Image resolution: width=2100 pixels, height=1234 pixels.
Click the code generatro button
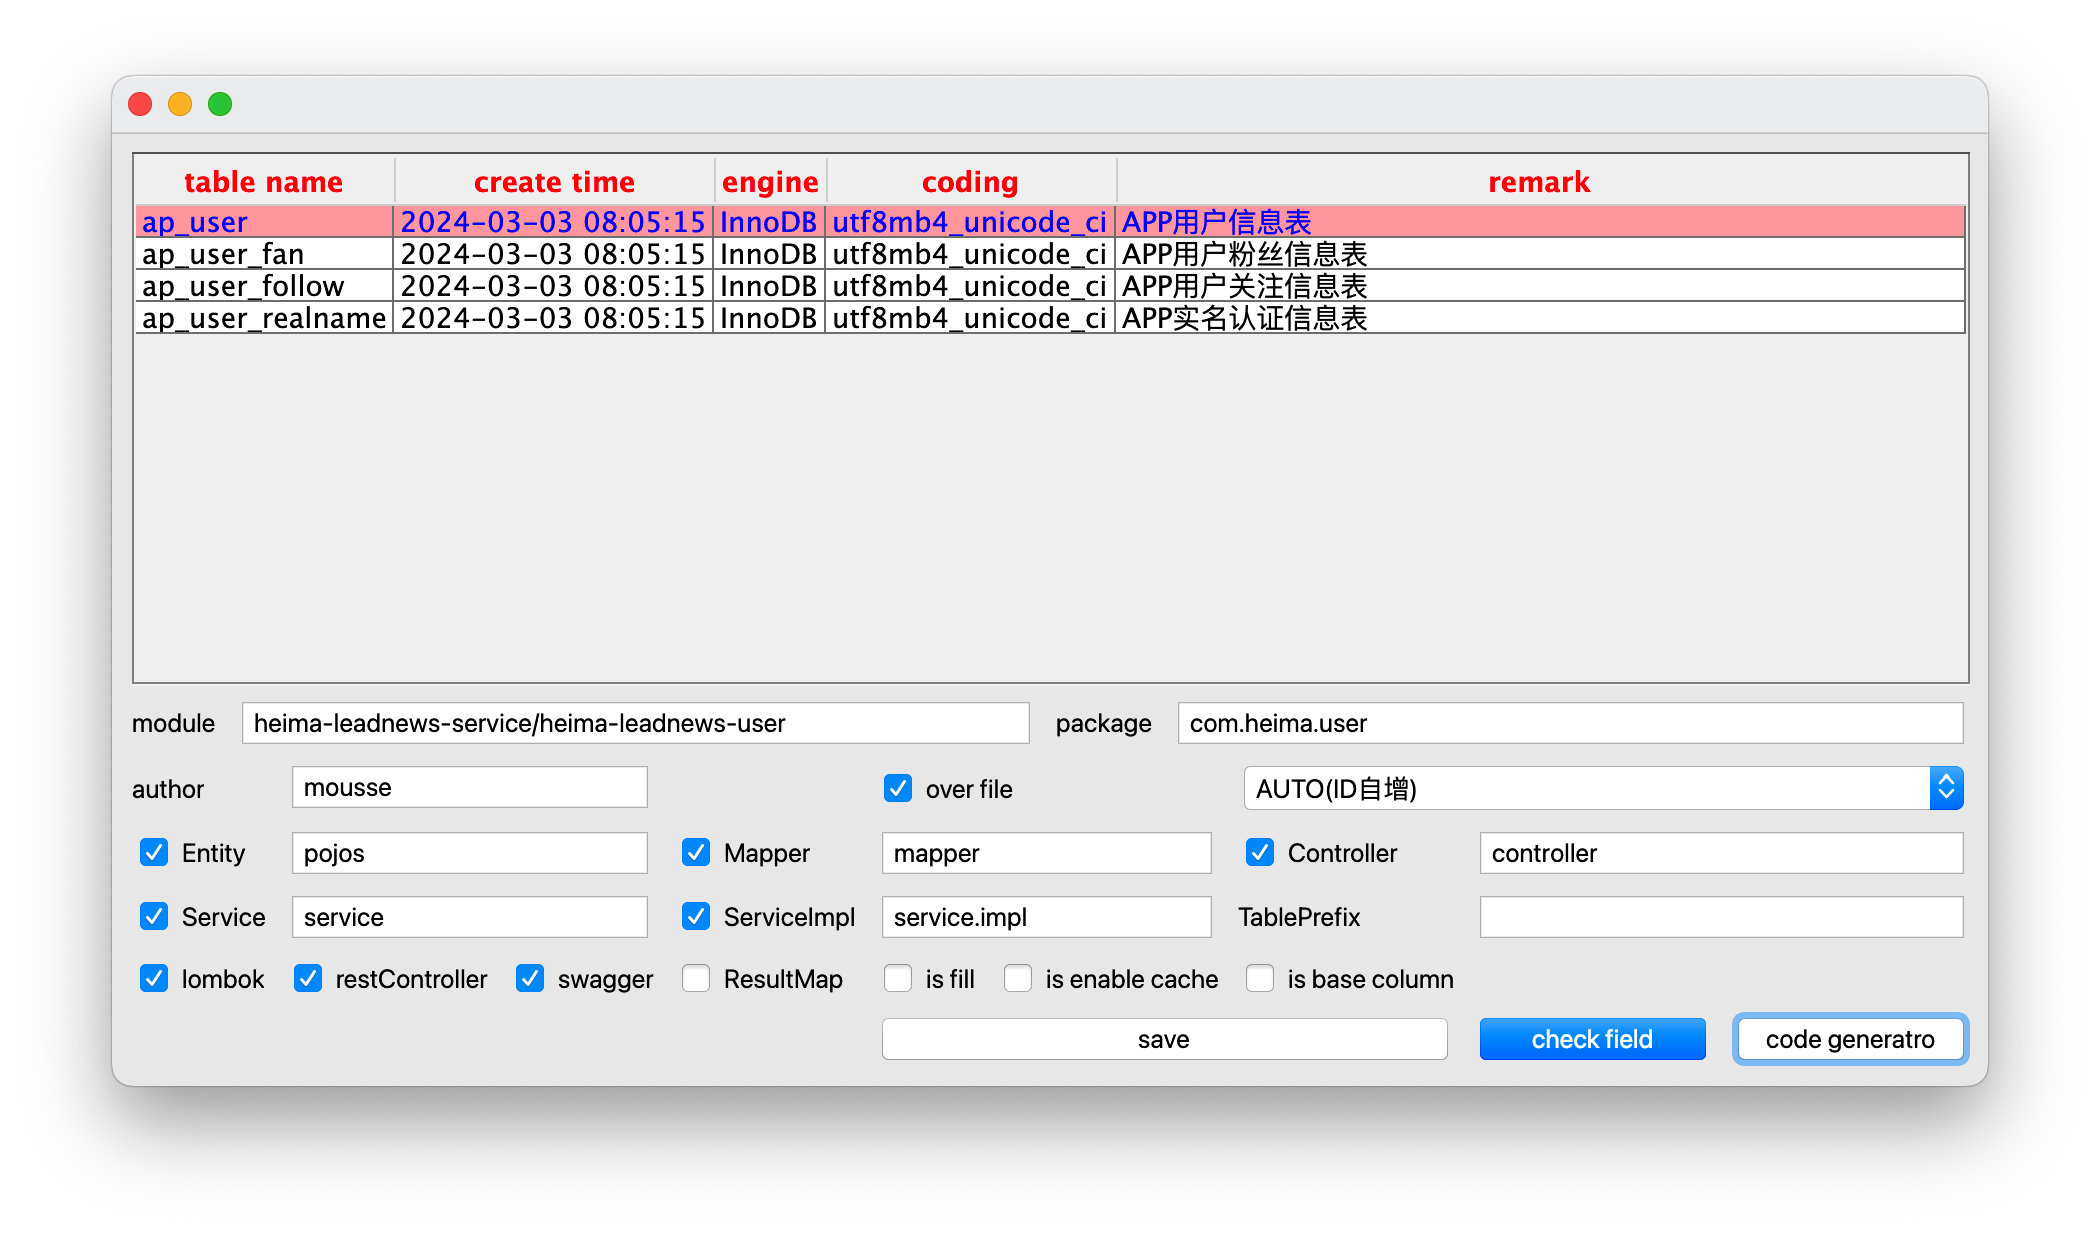coord(1850,1039)
